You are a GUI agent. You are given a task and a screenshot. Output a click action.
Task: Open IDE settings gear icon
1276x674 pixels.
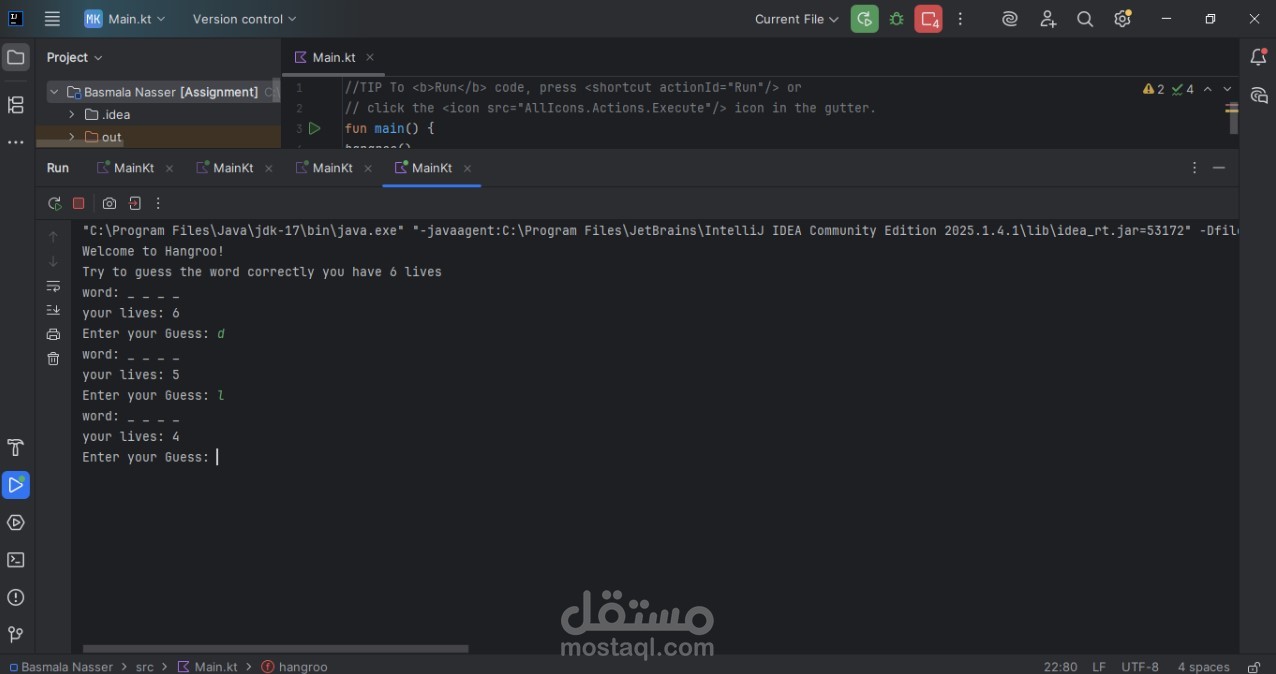pyautogui.click(x=1123, y=19)
